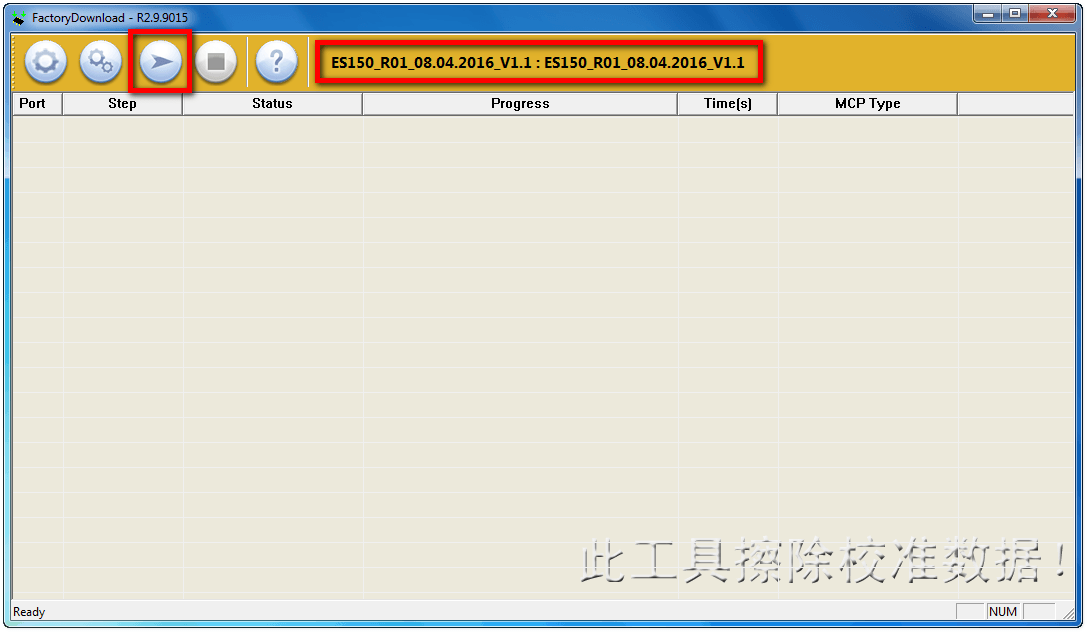Click the MCP Type column header

pos(867,104)
